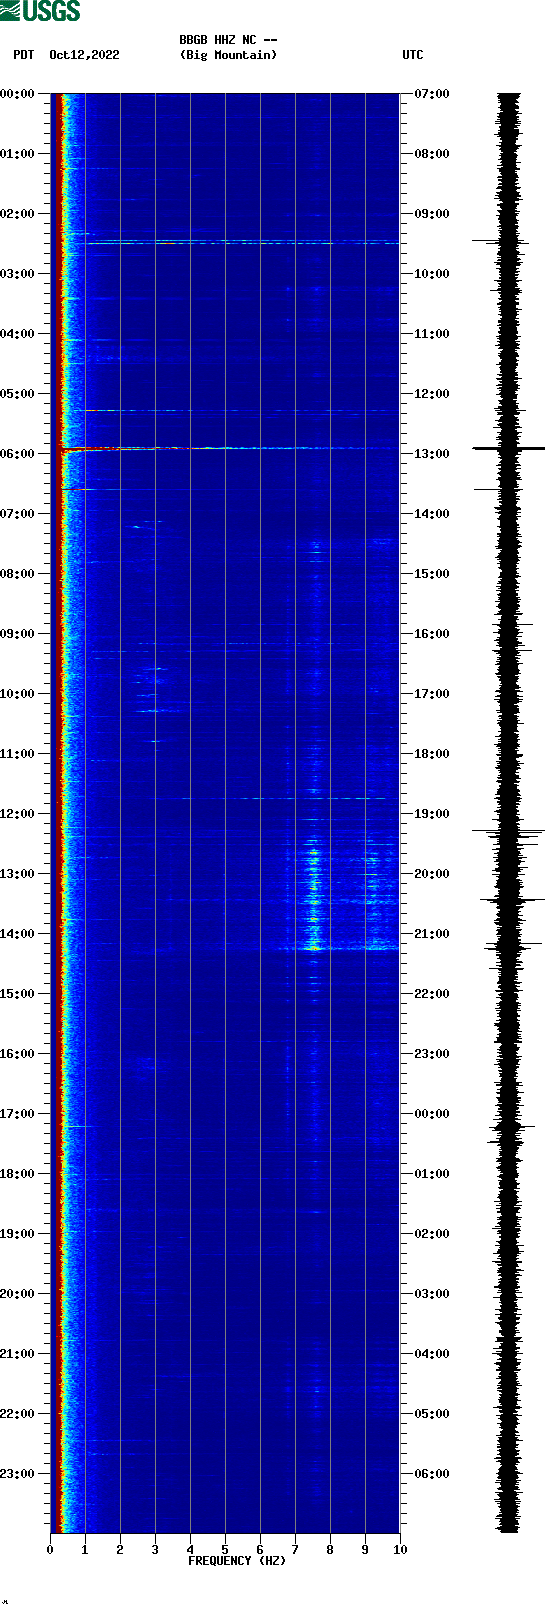Viewport: 552px width, 1613px height.
Task: Click the event streak near 12:15 UTC
Action: pyautogui.click(x=240, y=410)
